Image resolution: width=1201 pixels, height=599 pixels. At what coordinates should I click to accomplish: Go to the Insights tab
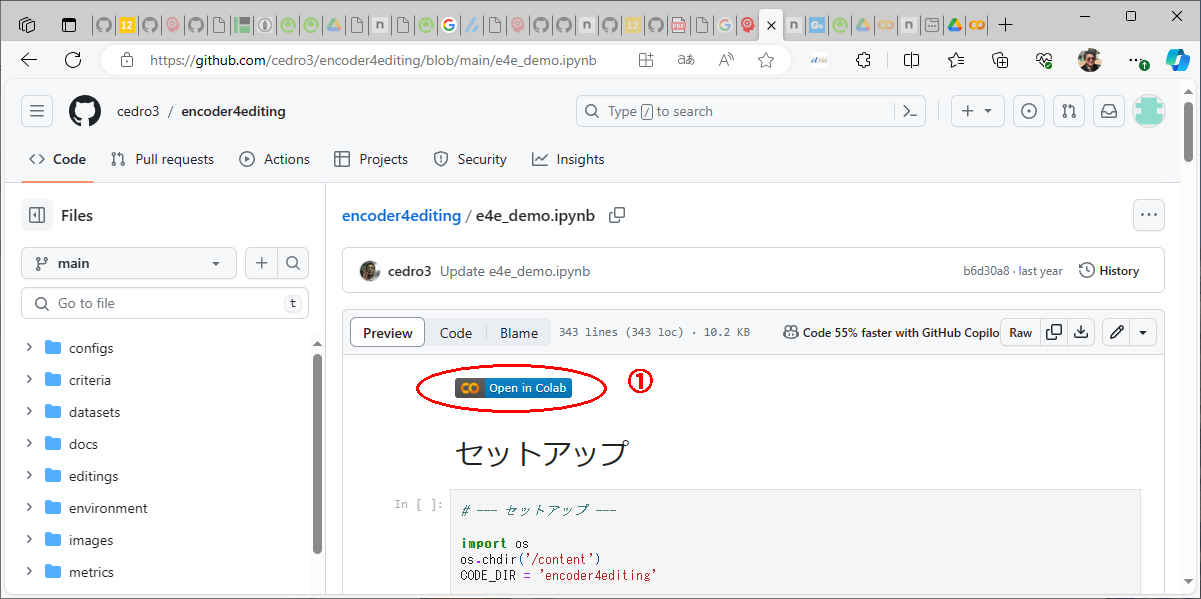(568, 159)
